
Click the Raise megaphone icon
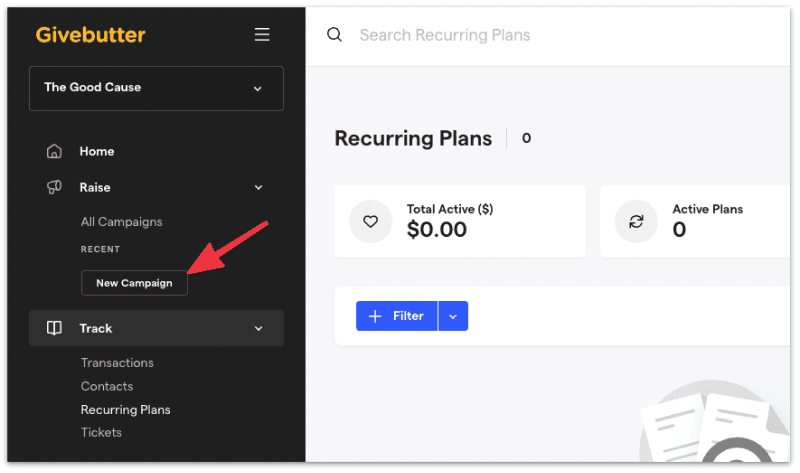[x=54, y=187]
